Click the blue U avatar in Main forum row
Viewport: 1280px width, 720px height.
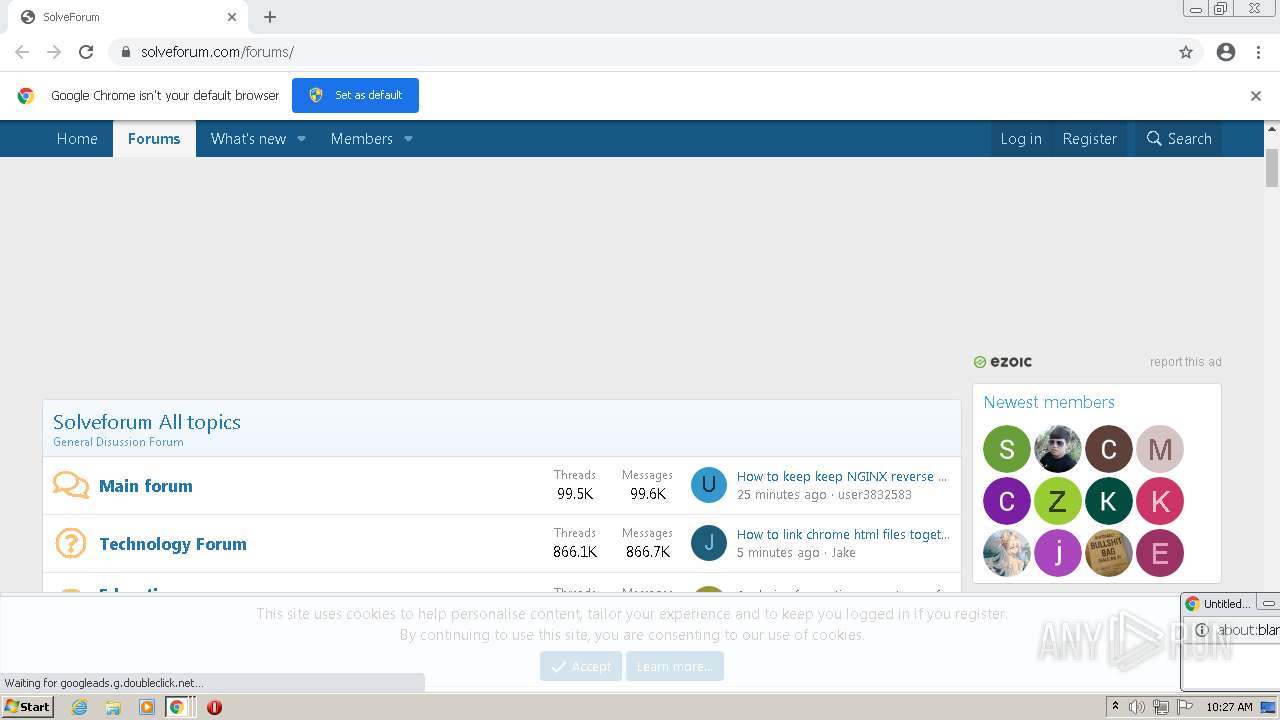709,485
